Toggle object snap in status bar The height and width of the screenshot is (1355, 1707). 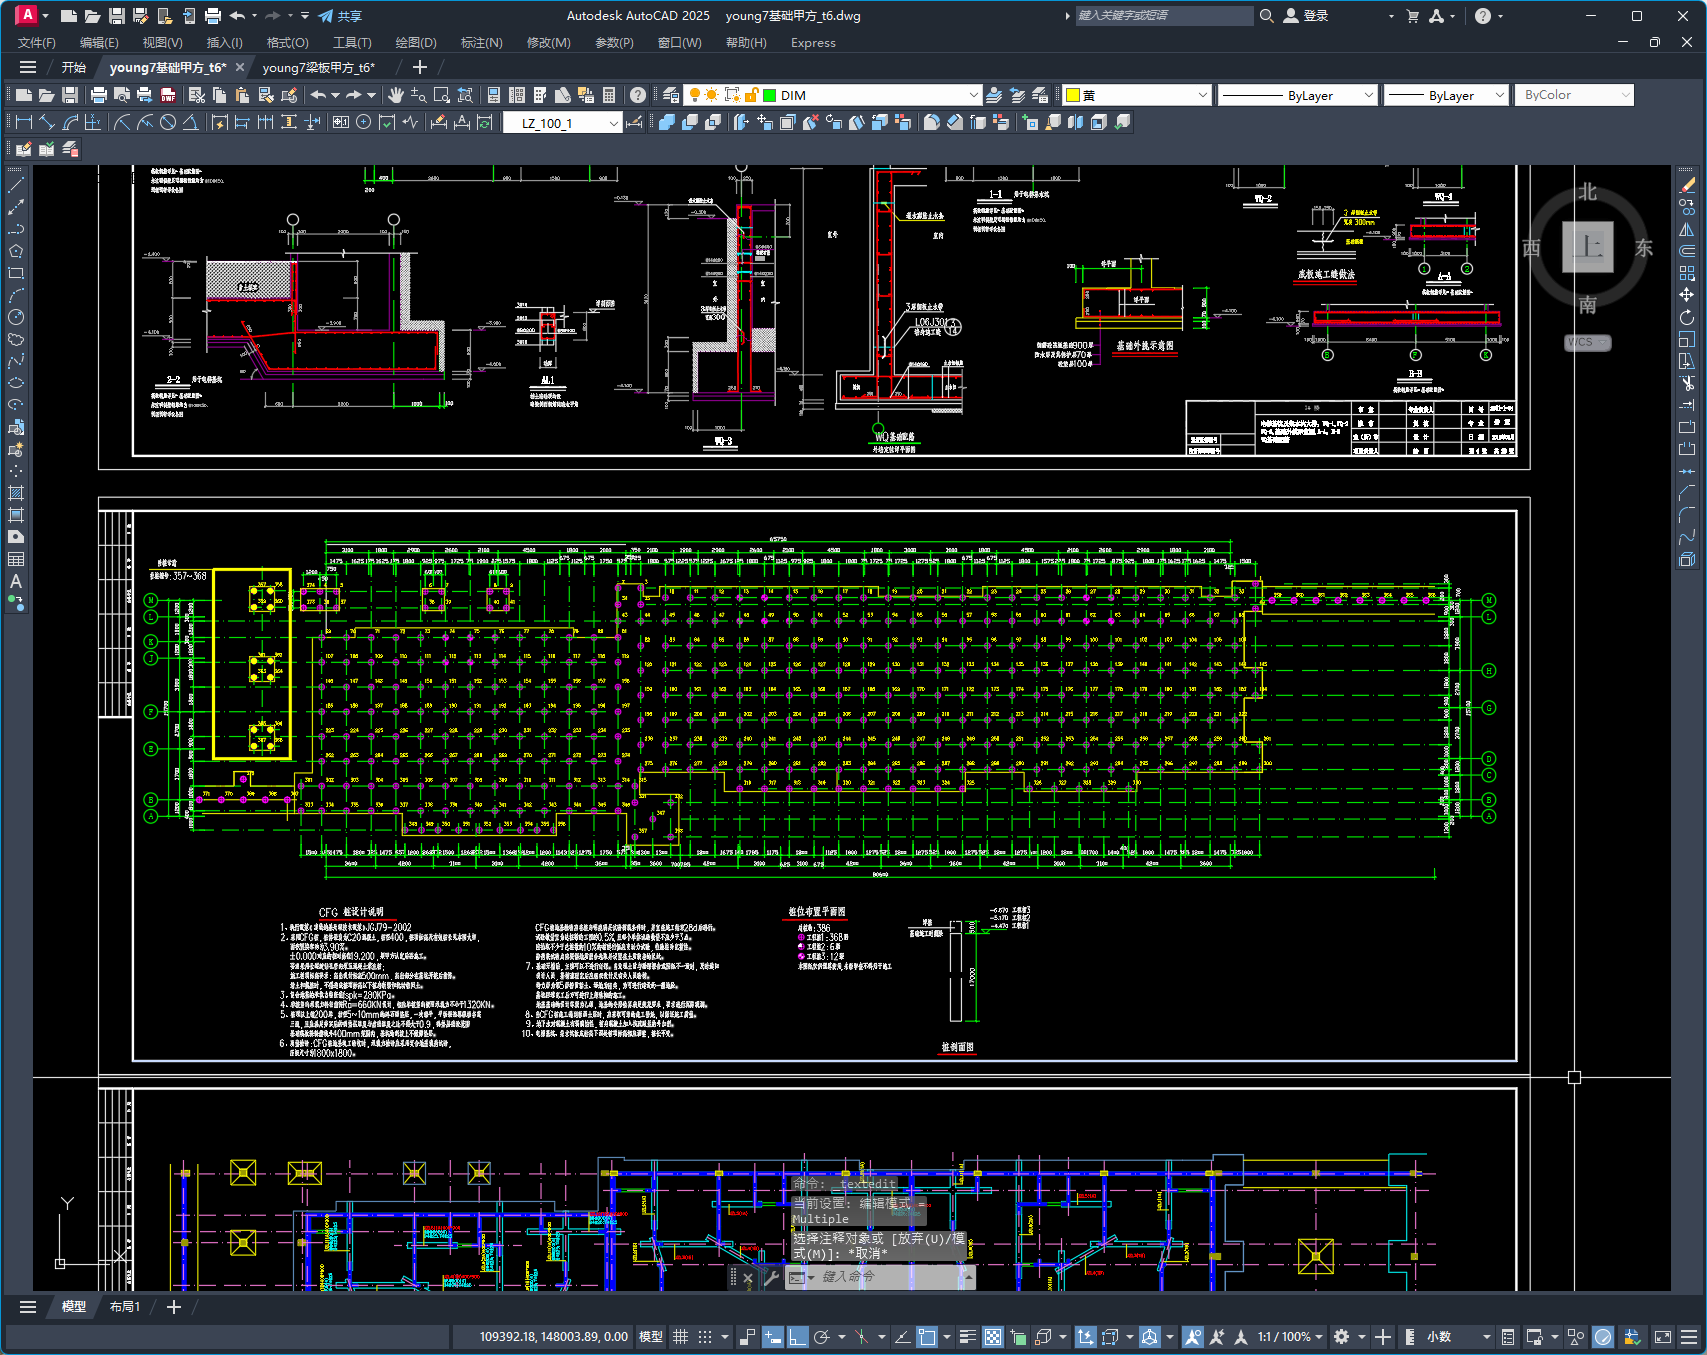(x=927, y=1336)
